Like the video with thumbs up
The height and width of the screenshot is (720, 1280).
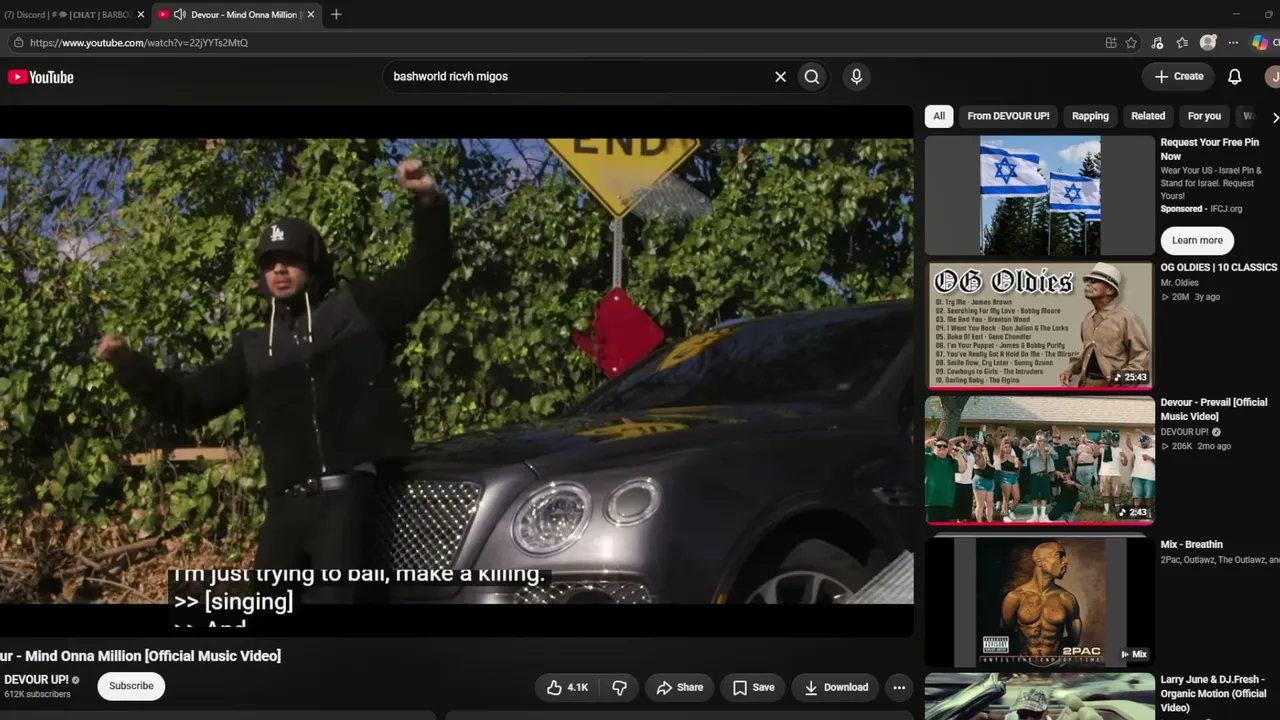(566, 687)
